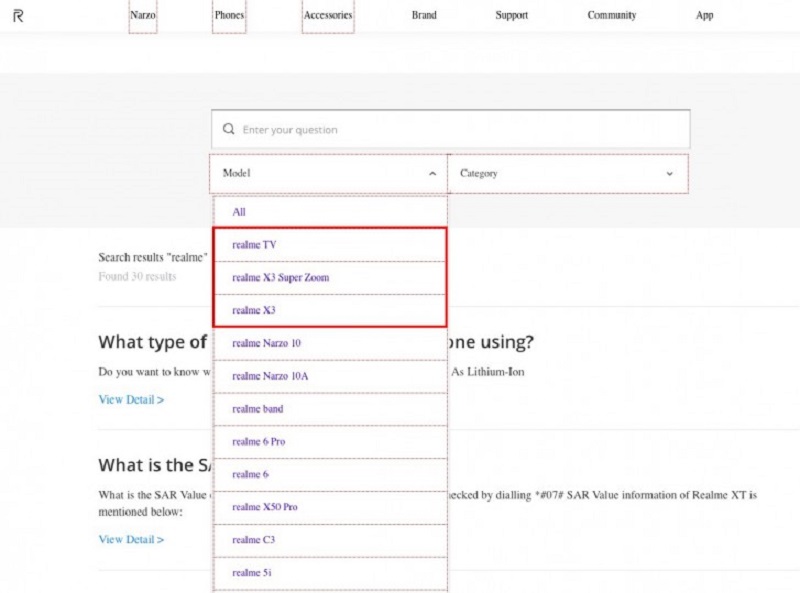Image resolution: width=800 pixels, height=593 pixels.
Task: Select 'realme Narzo 10' from list
Action: (330, 343)
